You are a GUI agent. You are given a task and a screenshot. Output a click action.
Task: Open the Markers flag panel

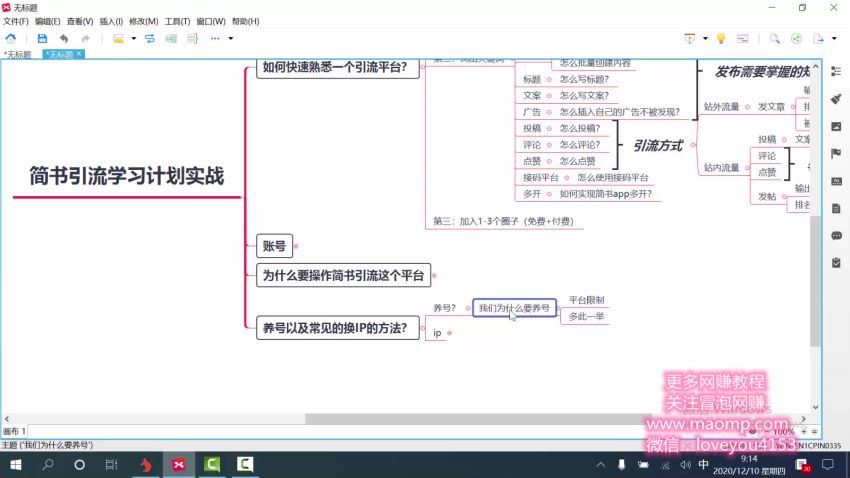coord(836,153)
